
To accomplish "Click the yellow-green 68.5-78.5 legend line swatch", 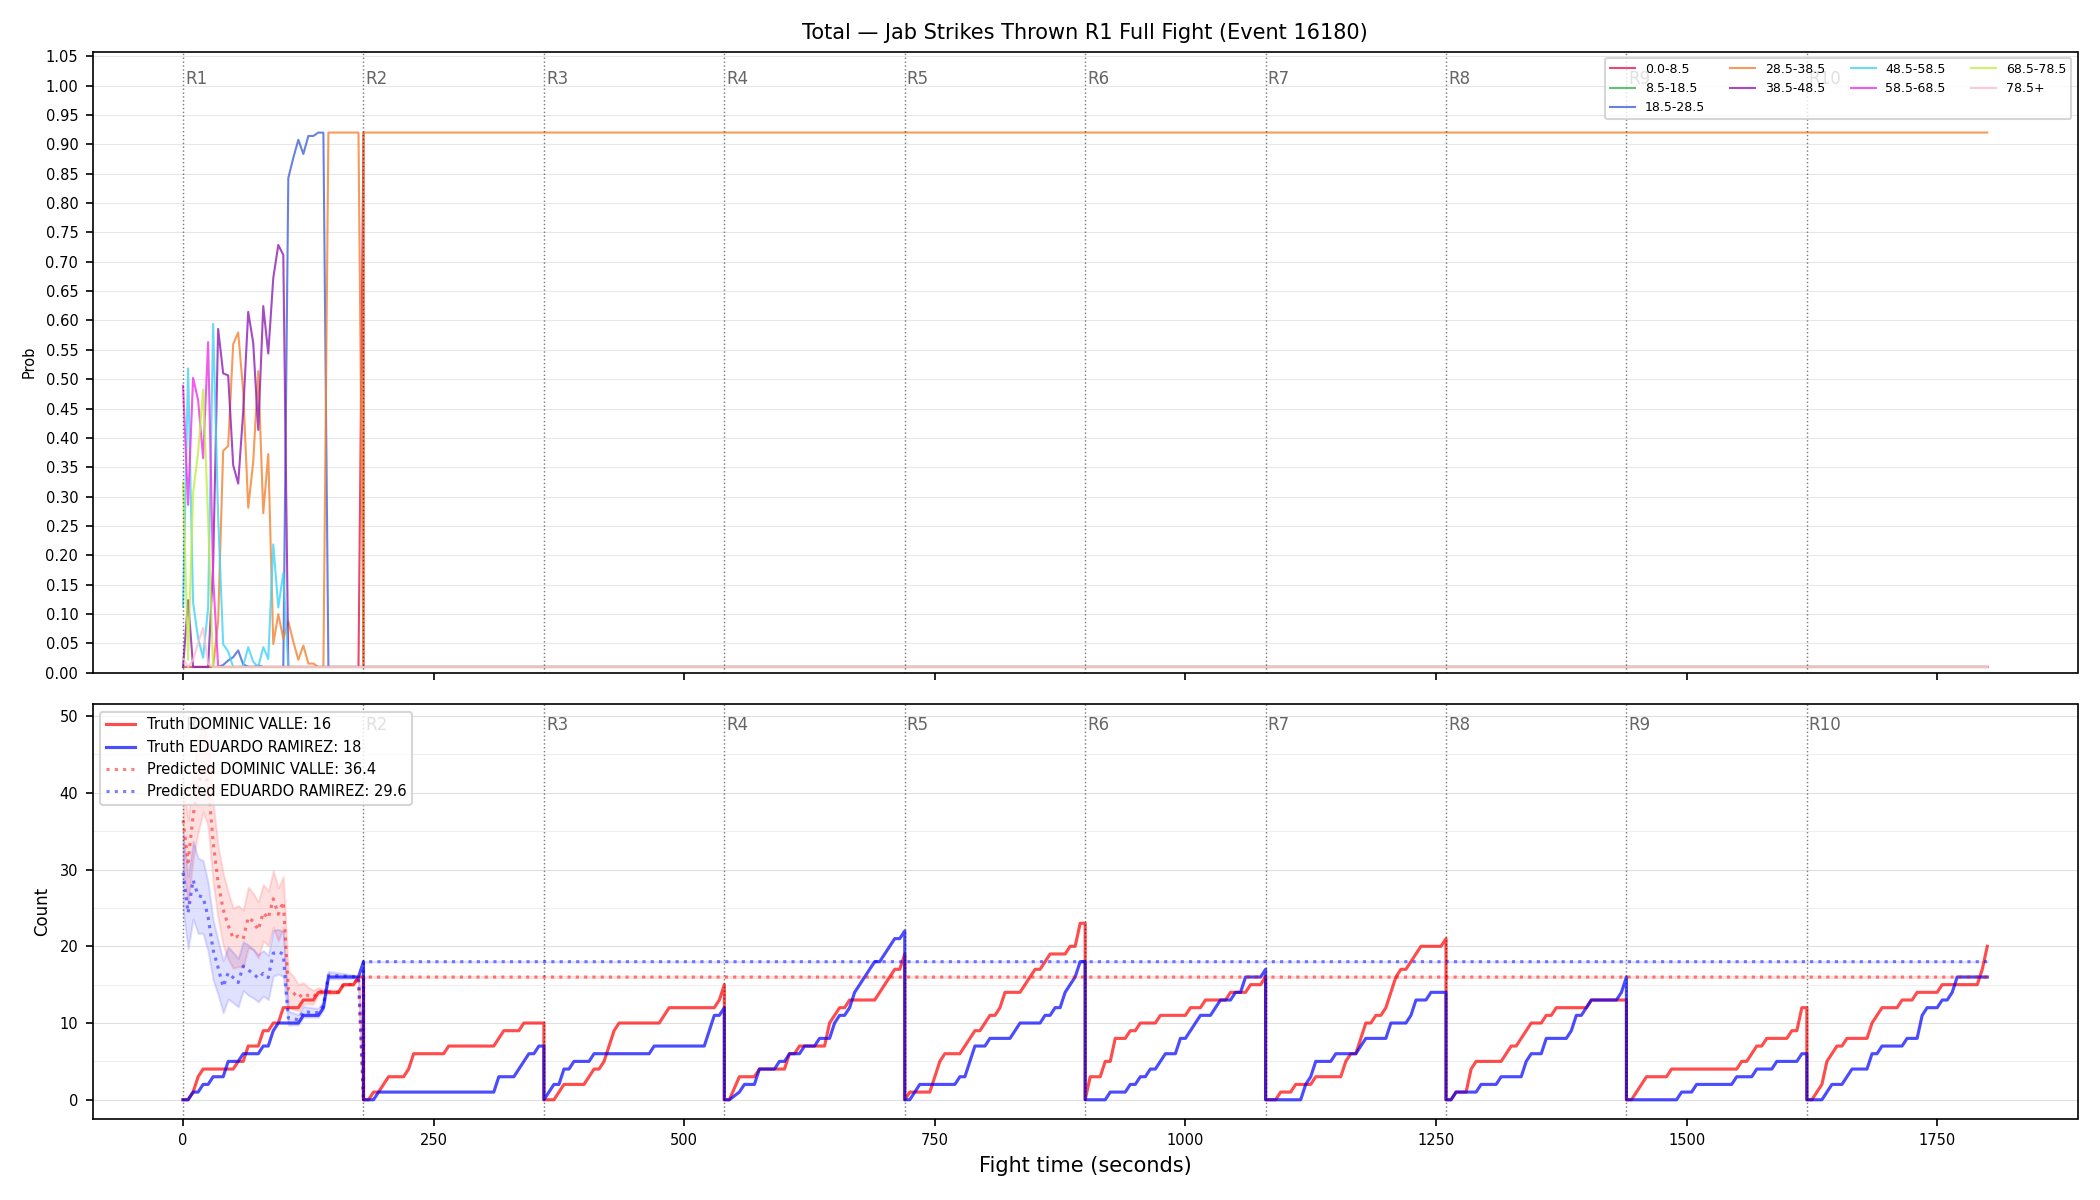I will tap(1983, 69).
